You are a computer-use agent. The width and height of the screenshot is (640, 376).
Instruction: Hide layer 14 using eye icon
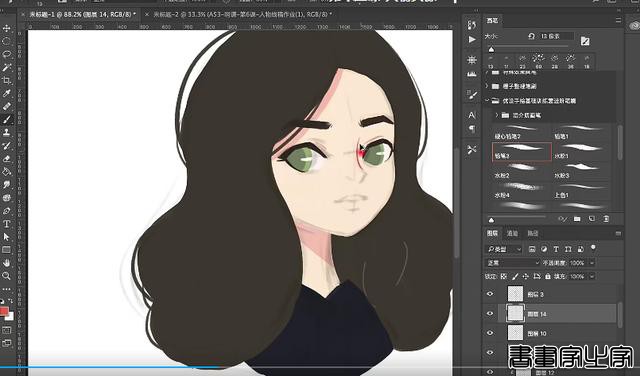490,314
